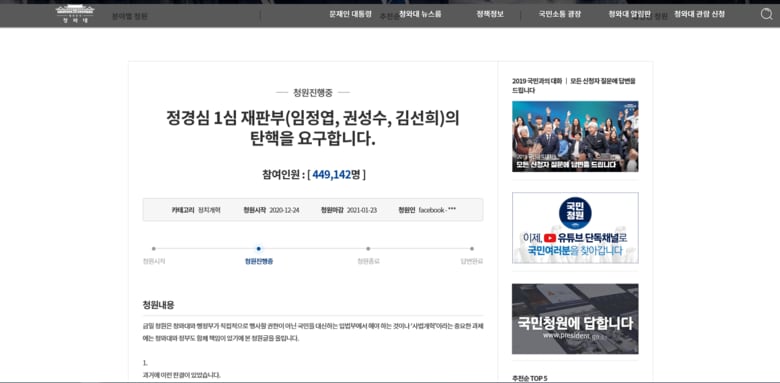Screen dimensions: 780x383
Task: Open the 청와대 뉴스룸 menu
Action: 420,14
